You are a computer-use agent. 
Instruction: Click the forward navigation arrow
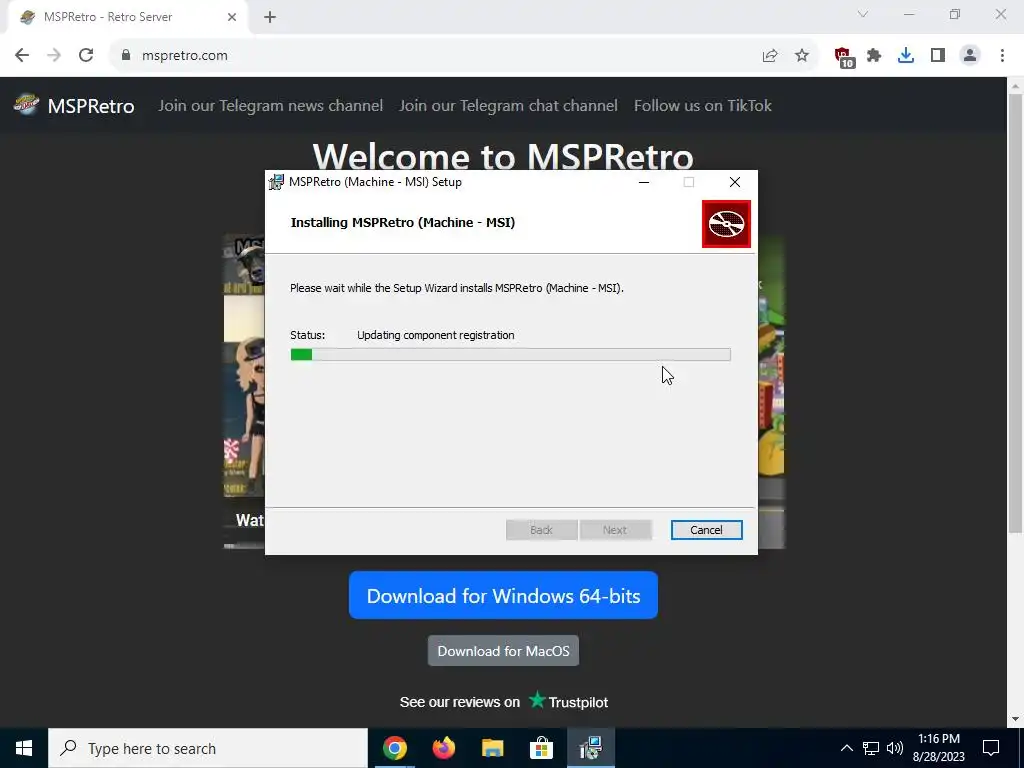point(54,56)
